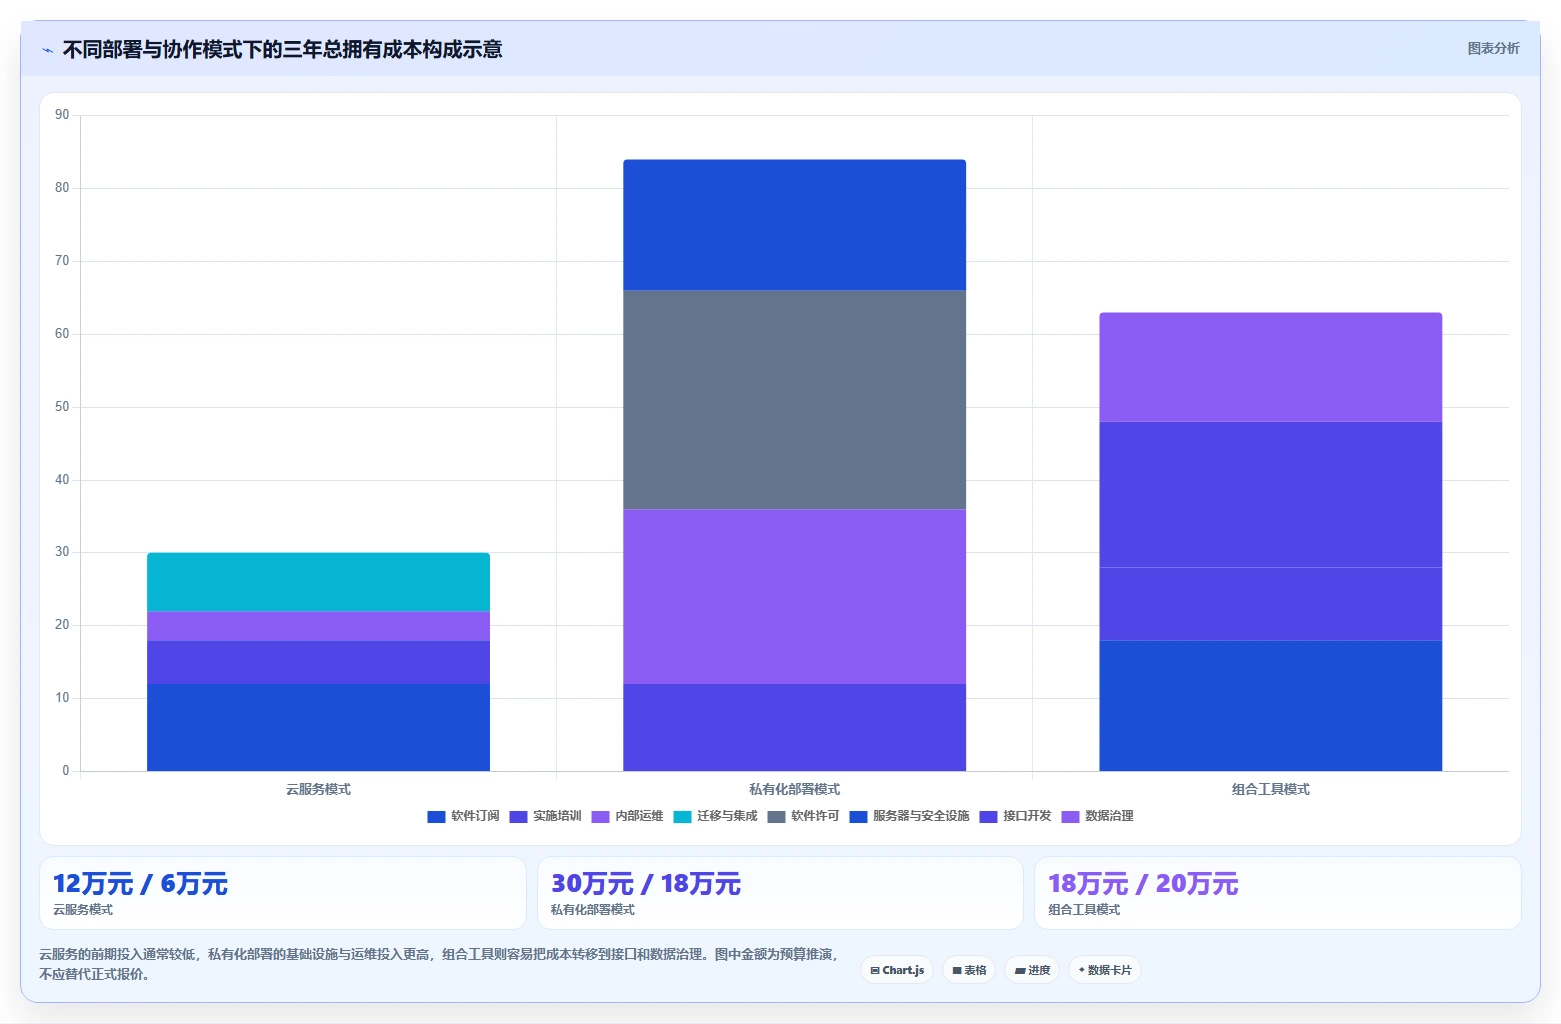Click the small icon before the chart title

click(x=48, y=50)
